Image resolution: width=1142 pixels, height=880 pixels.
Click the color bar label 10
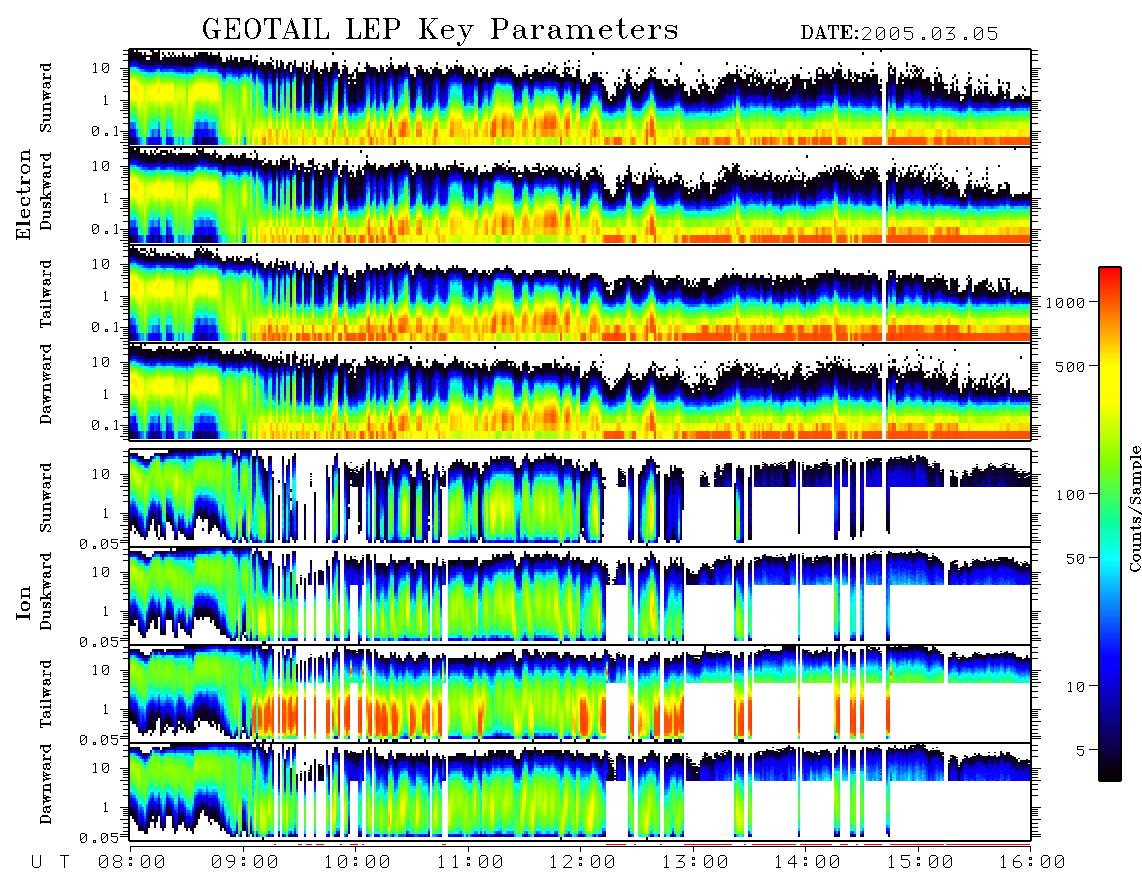1075,687
